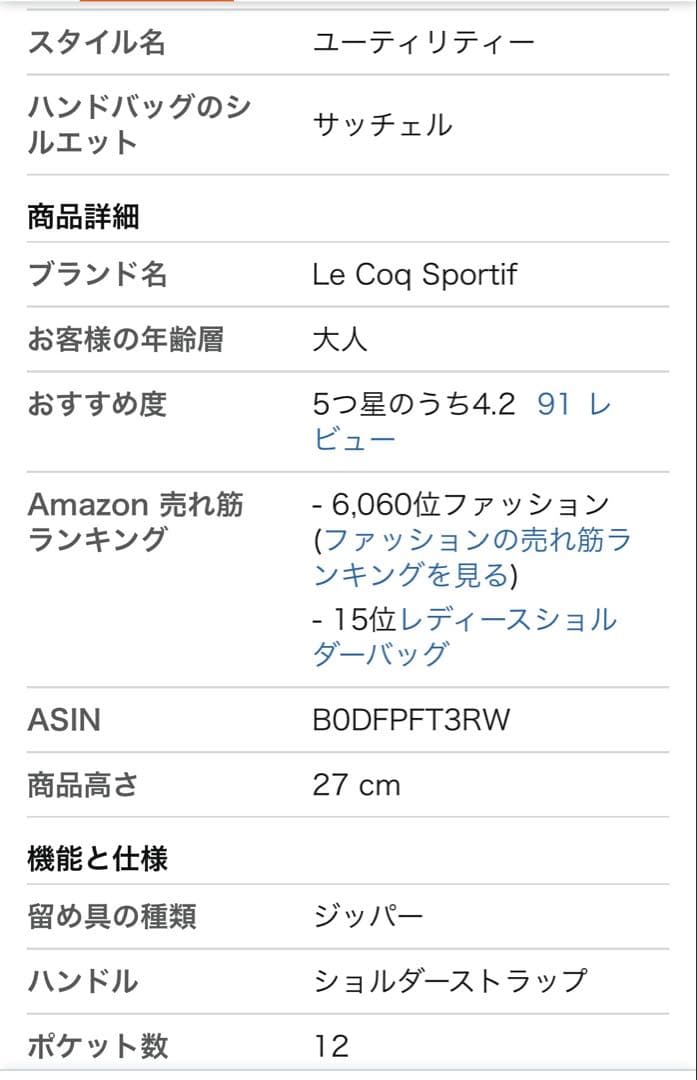Click the 機能と仕様 section heading
697x1080 pixels.
pos(97,858)
